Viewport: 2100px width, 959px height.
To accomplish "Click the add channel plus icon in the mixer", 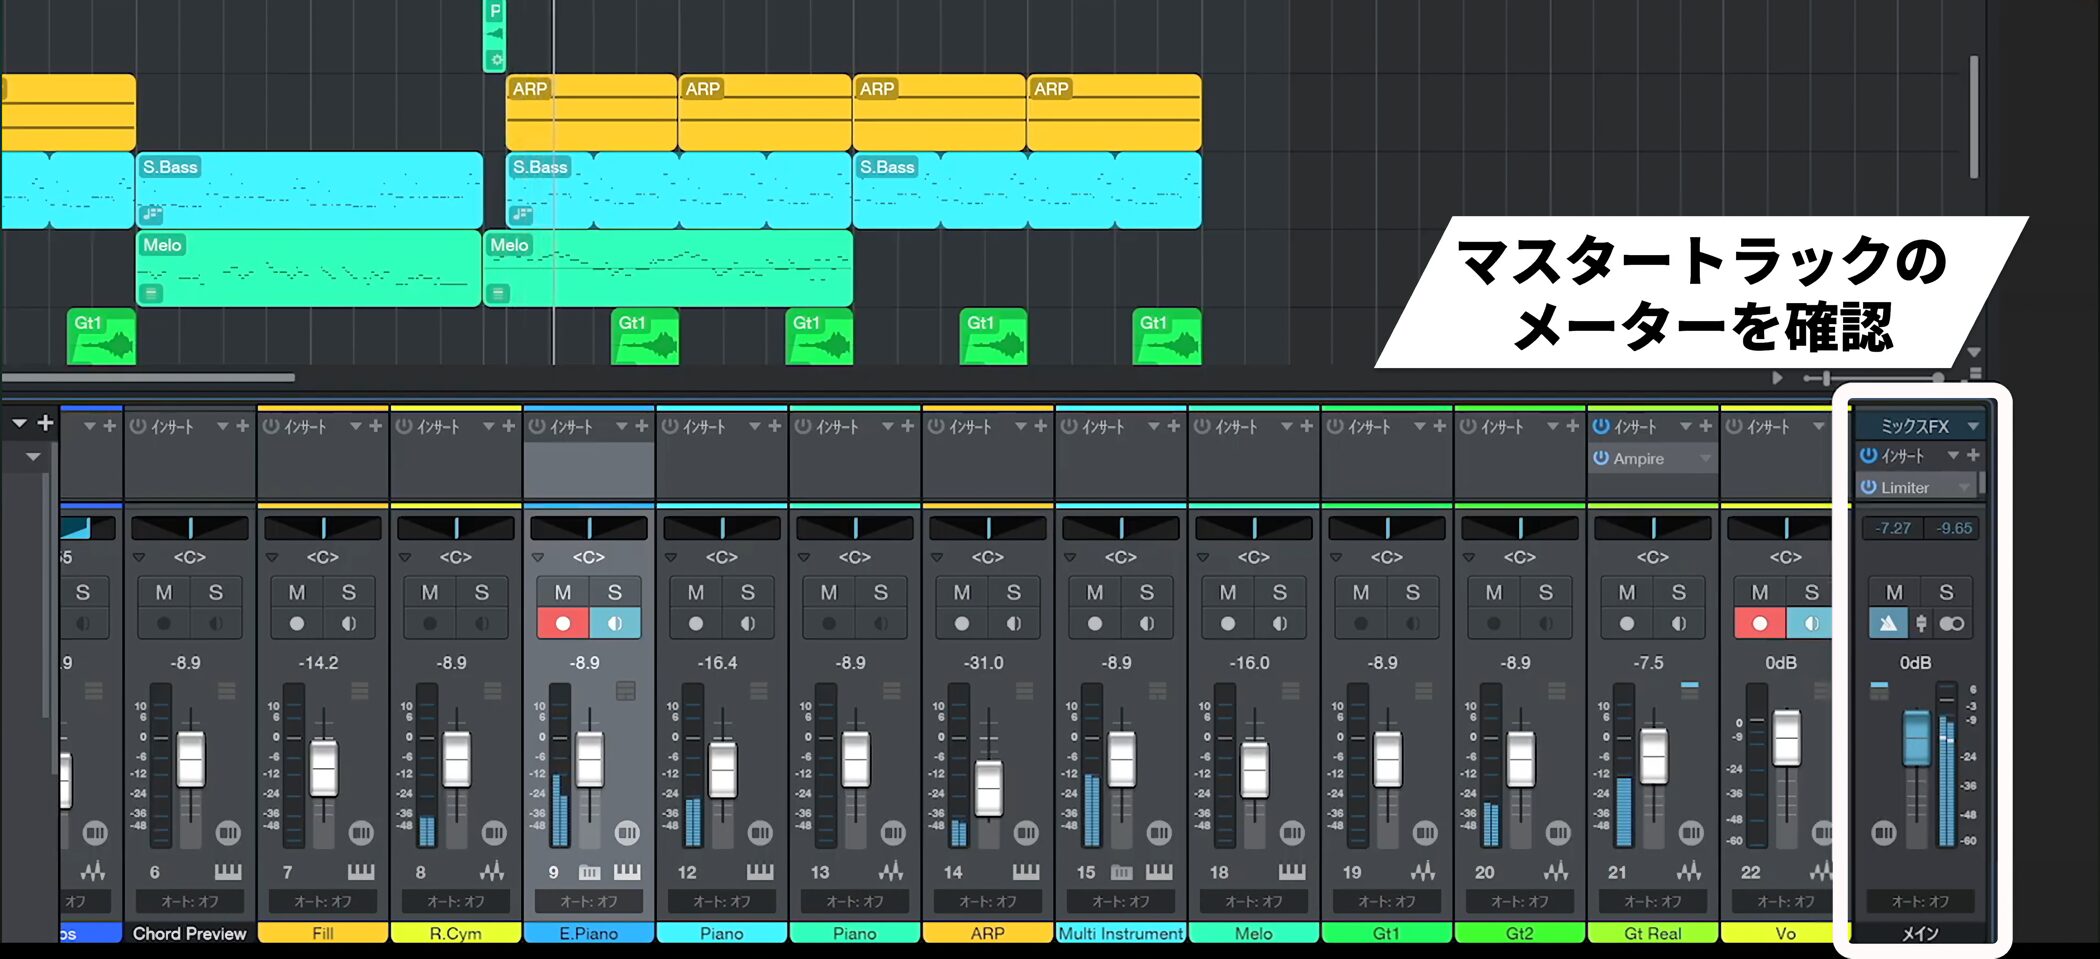I will tap(45, 423).
